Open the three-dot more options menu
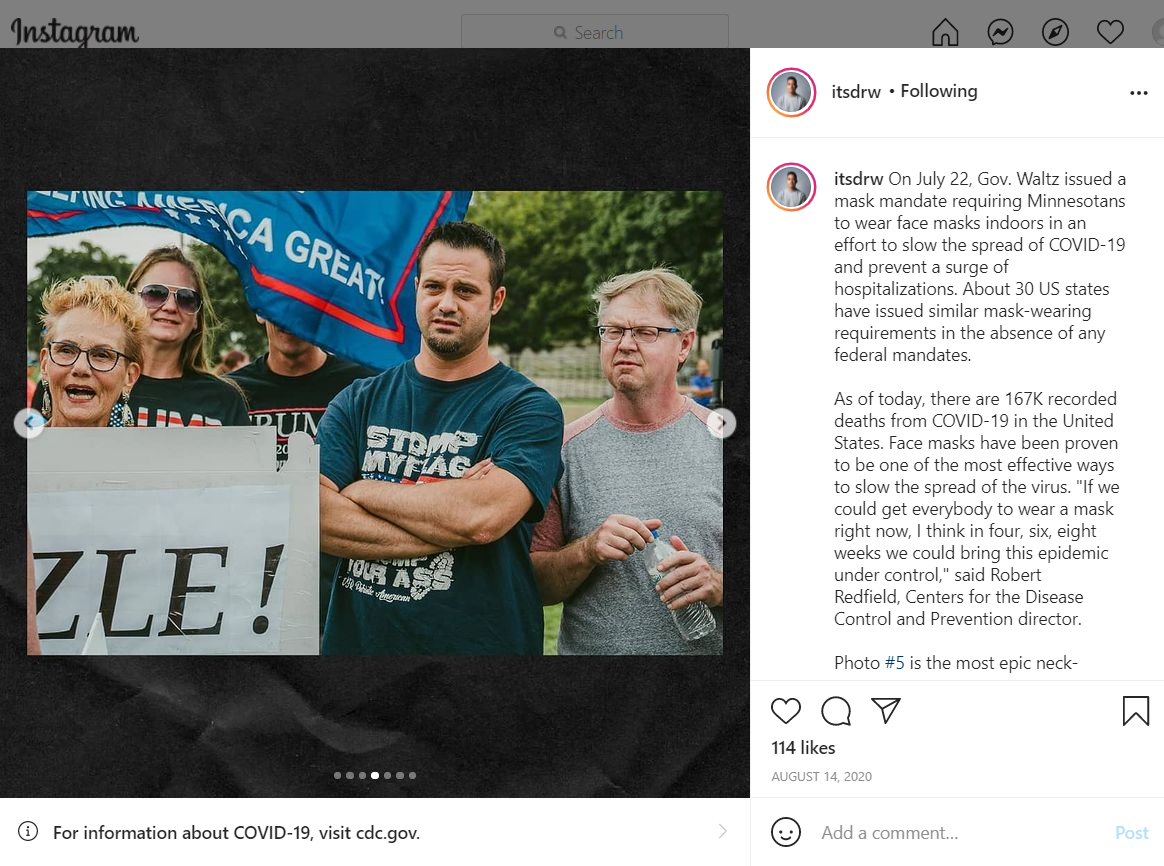Screen dimensions: 1164x866 (1139, 93)
